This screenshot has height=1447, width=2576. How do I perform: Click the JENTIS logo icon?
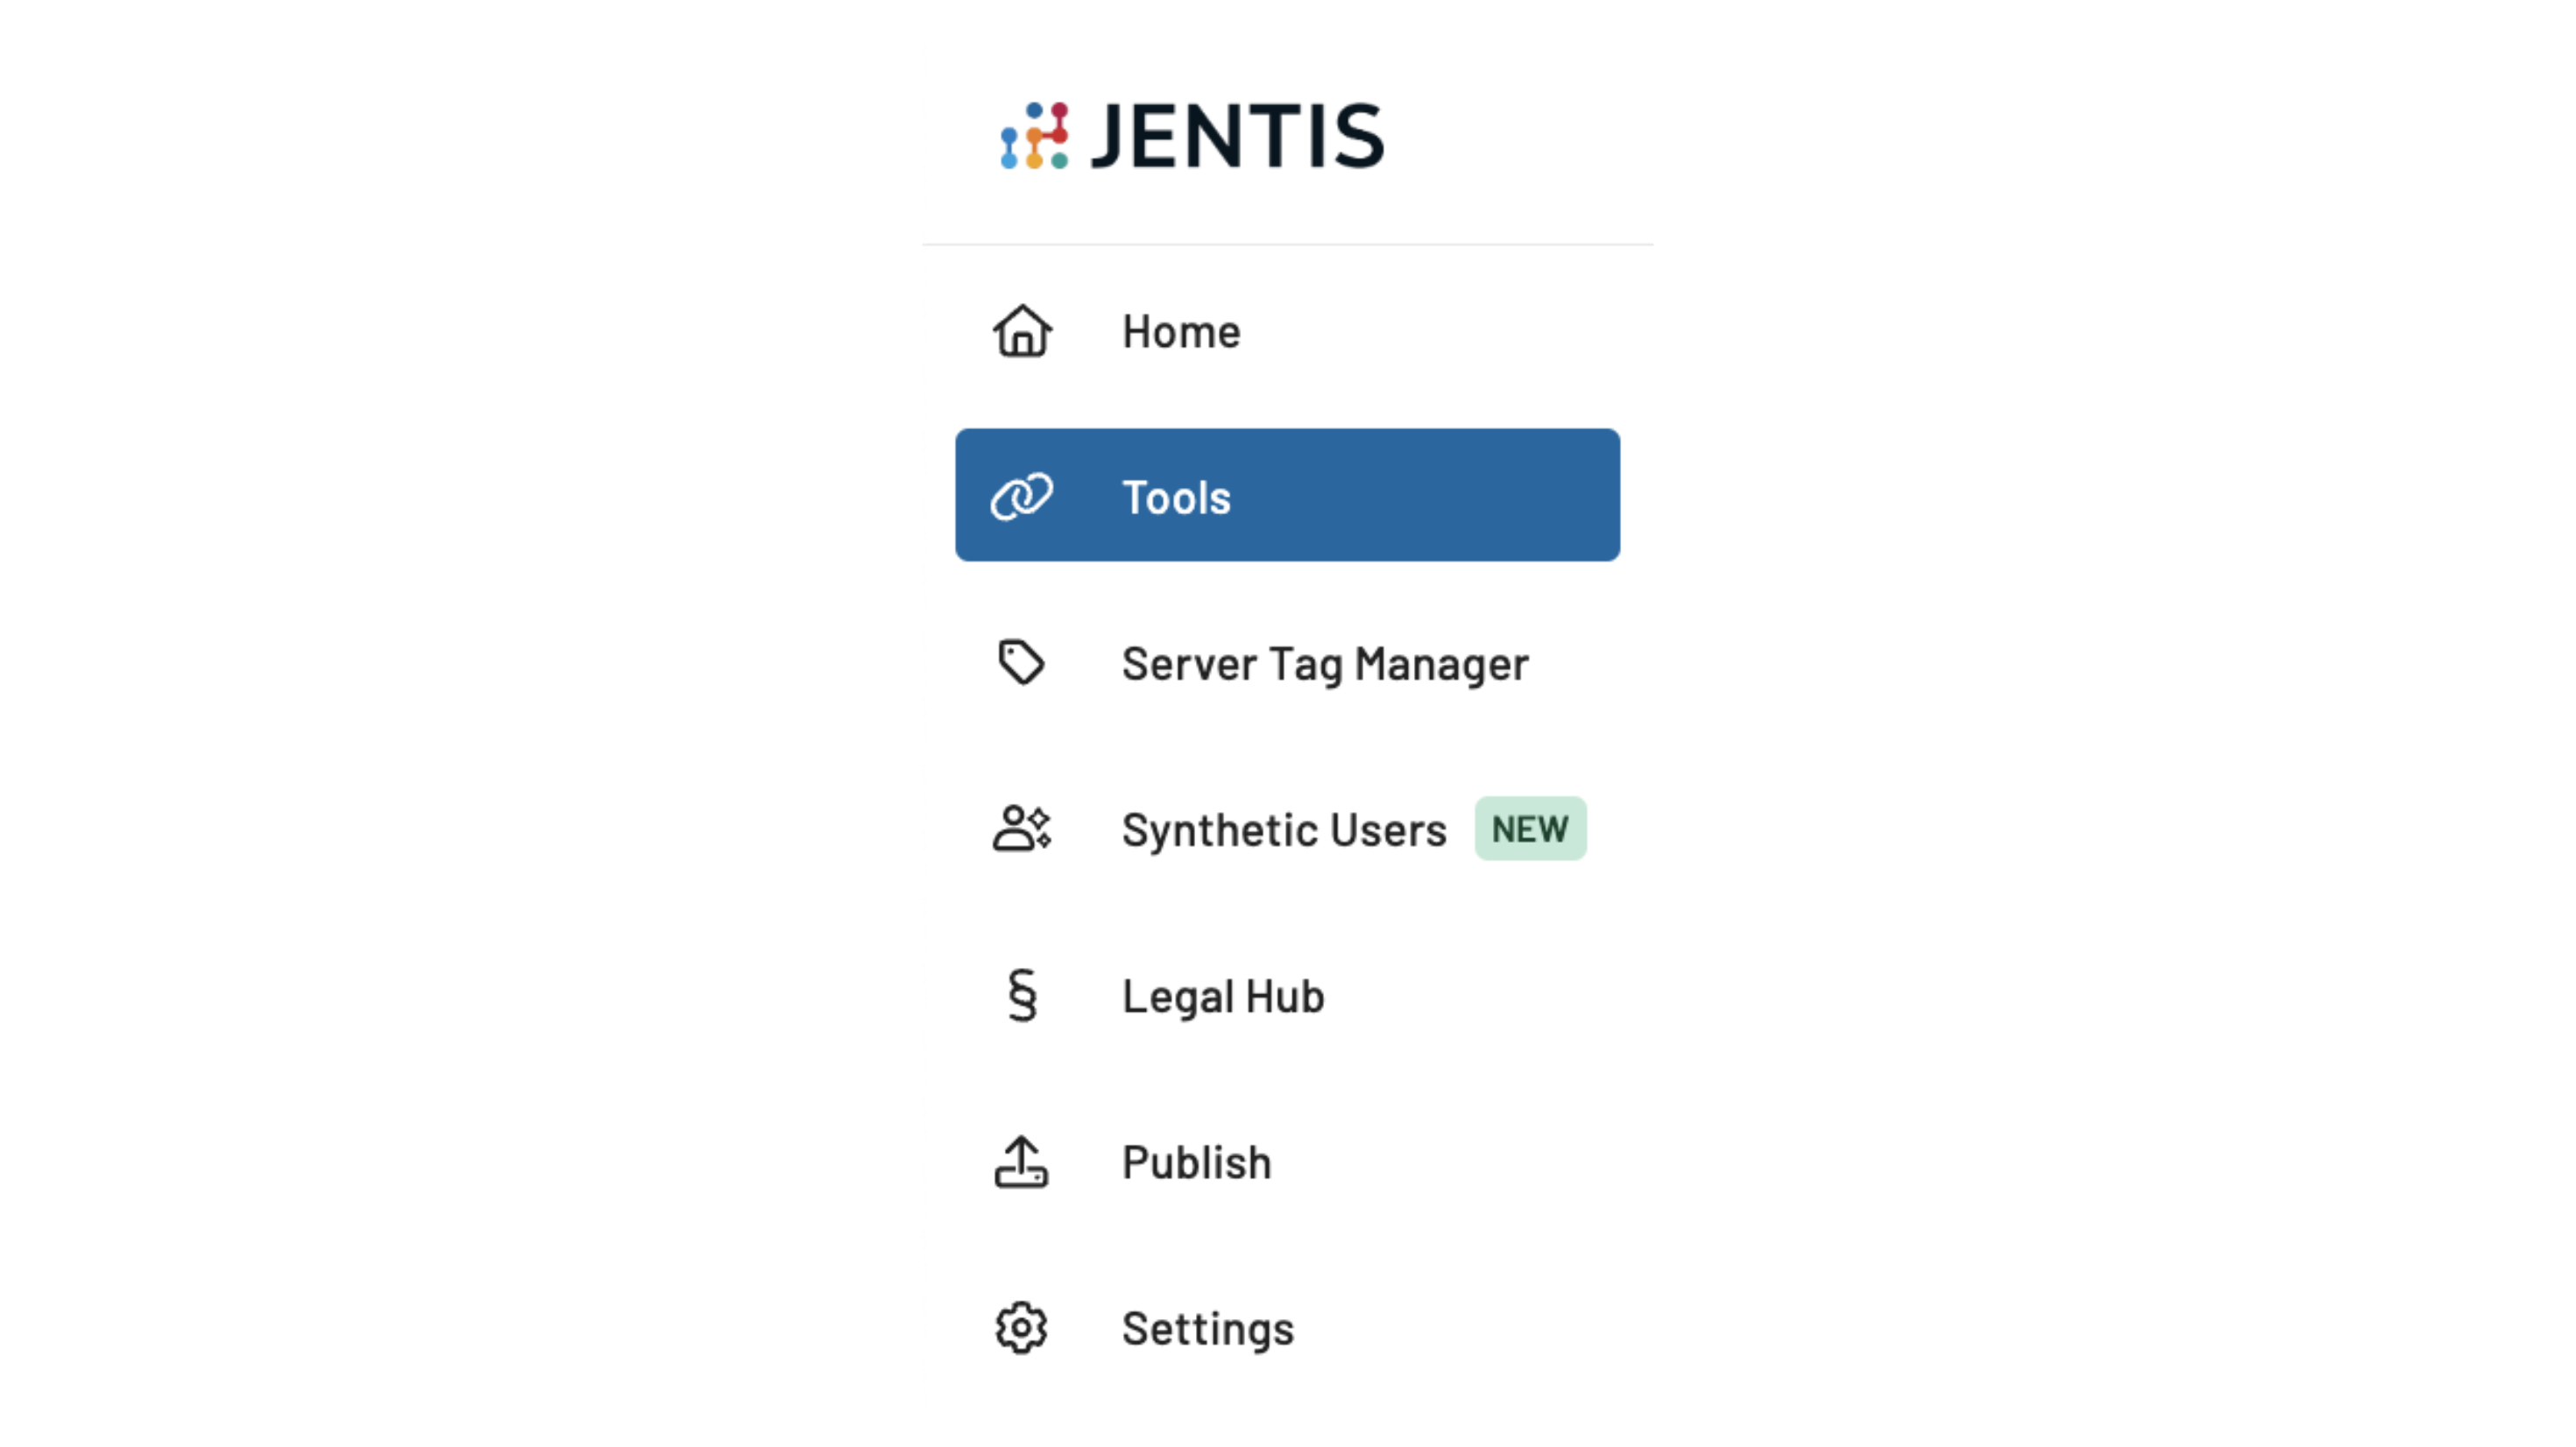point(1031,132)
